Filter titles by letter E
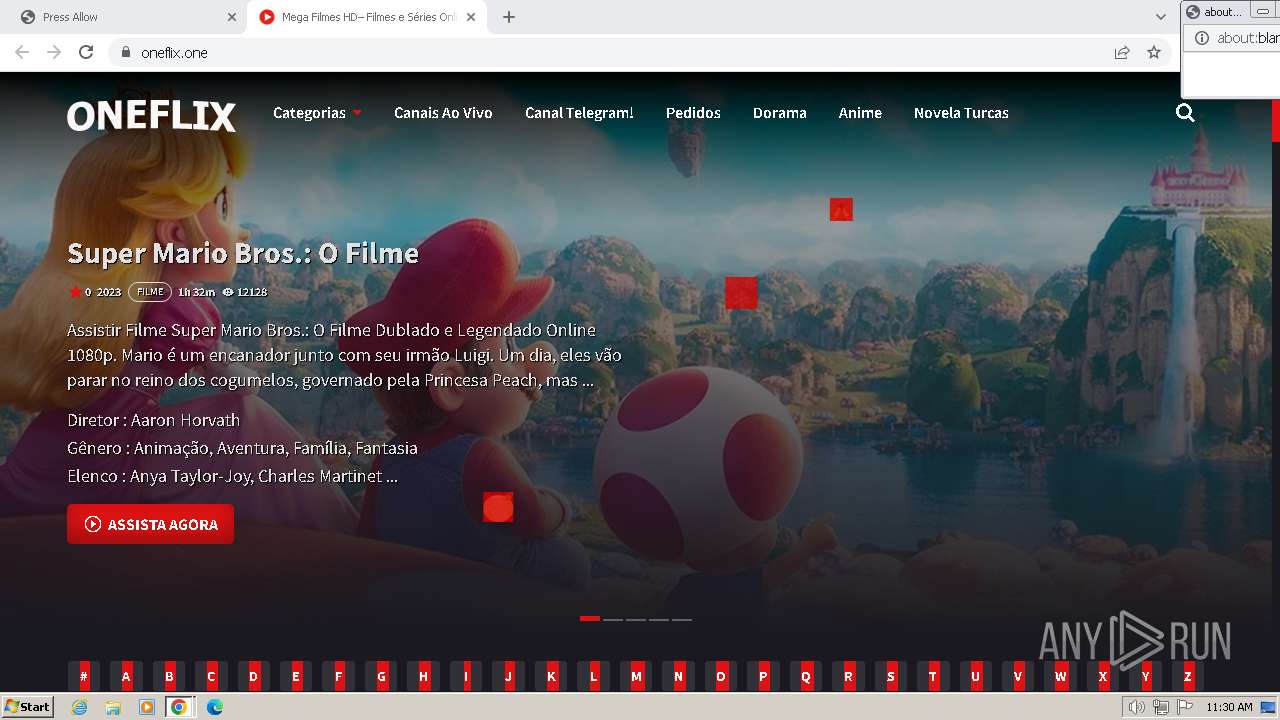The width and height of the screenshot is (1280, 720). [296, 676]
